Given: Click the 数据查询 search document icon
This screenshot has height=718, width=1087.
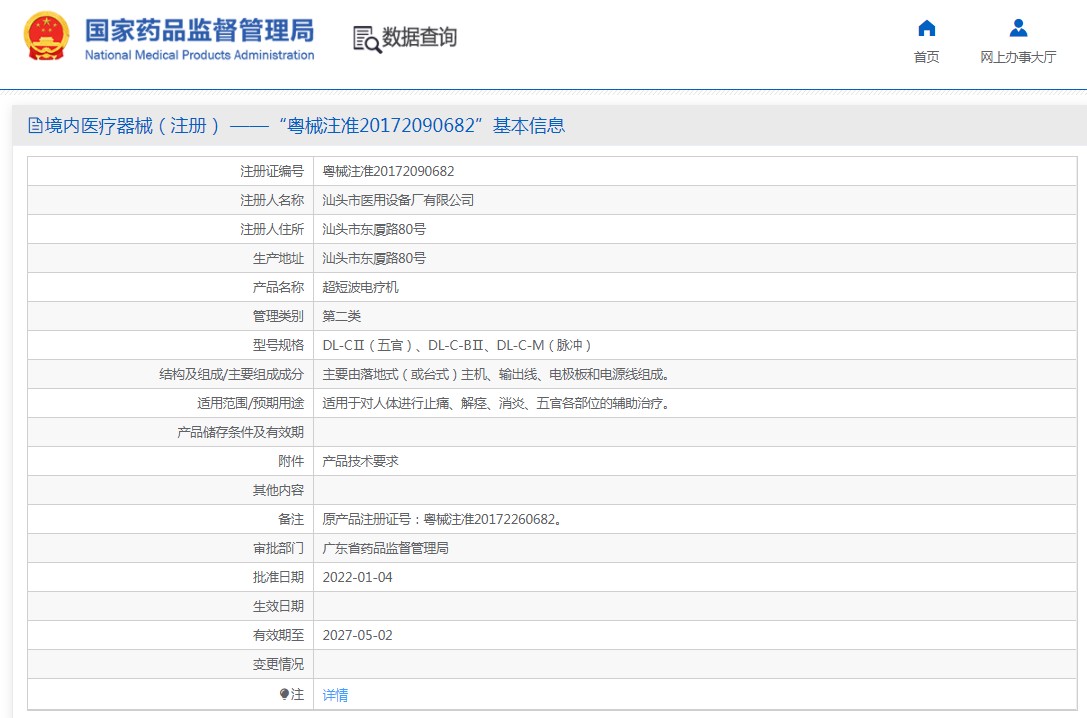Looking at the screenshot, I should 367,40.
